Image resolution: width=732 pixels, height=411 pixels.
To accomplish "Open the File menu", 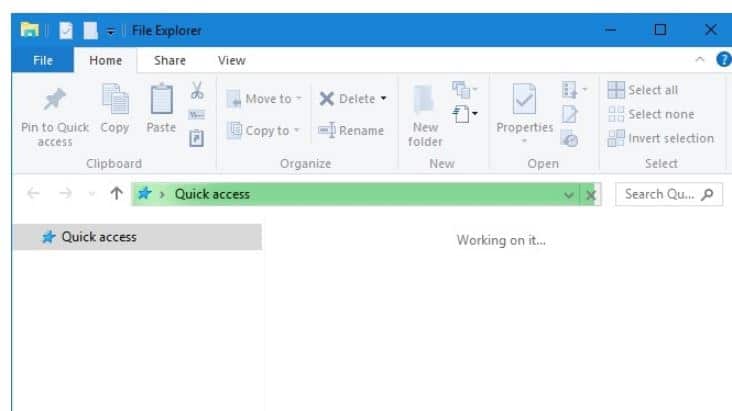I will 43,60.
